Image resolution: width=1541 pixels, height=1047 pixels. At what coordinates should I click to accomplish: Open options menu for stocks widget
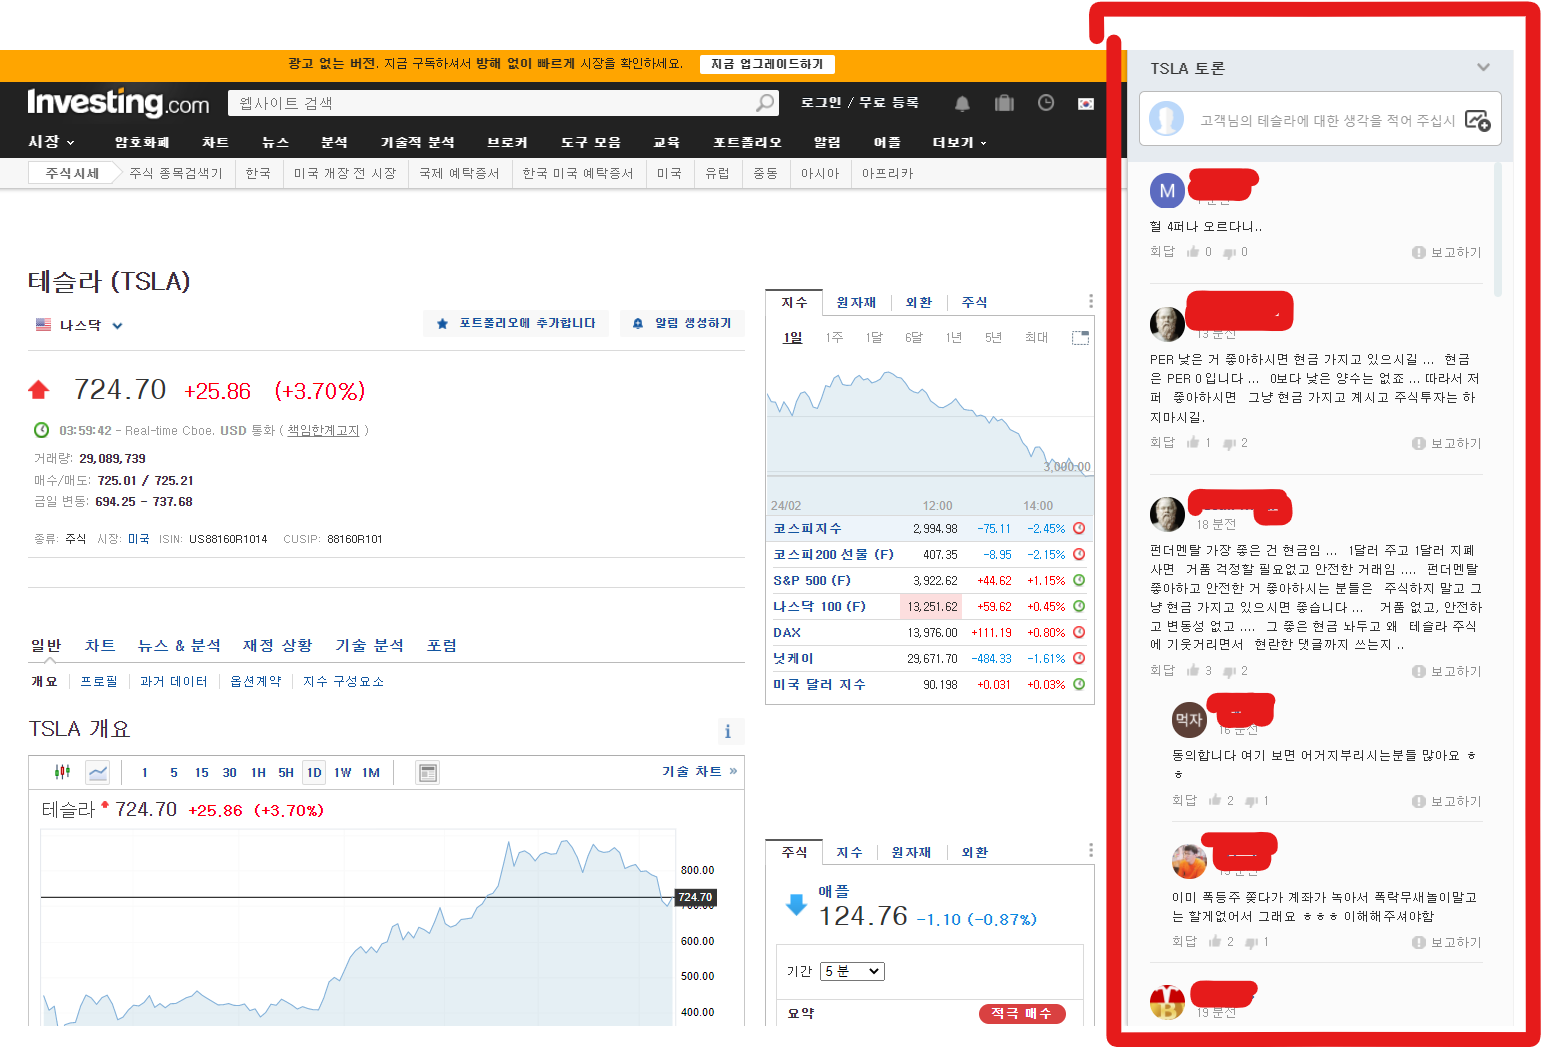[1090, 851]
